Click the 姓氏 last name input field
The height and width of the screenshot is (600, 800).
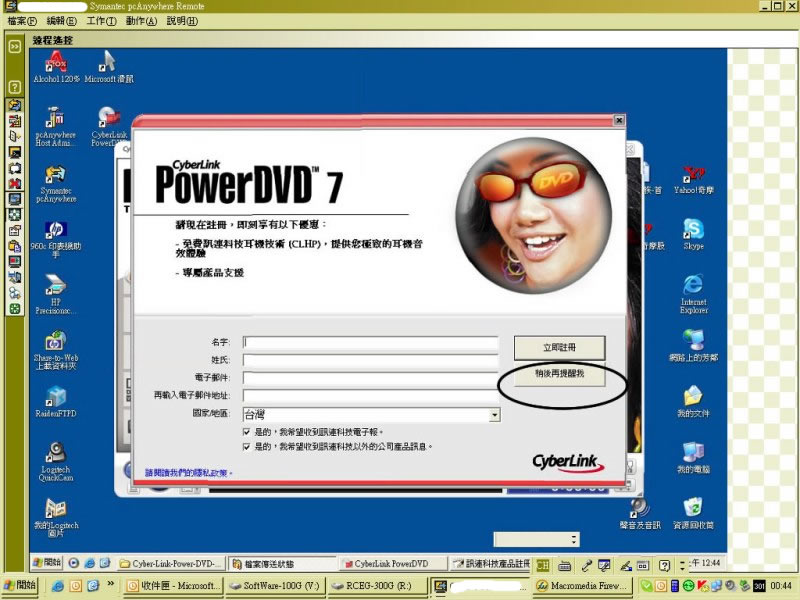tap(370, 360)
